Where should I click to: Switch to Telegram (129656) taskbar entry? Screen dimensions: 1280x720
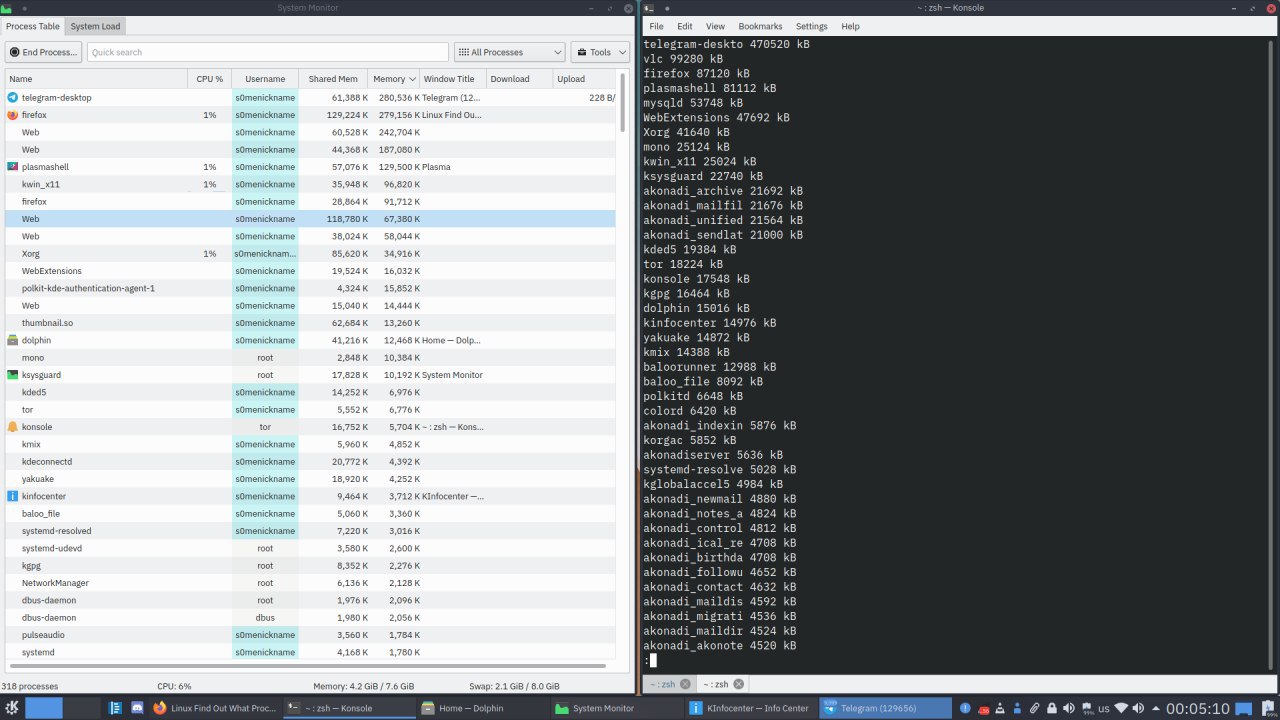pyautogui.click(x=884, y=708)
